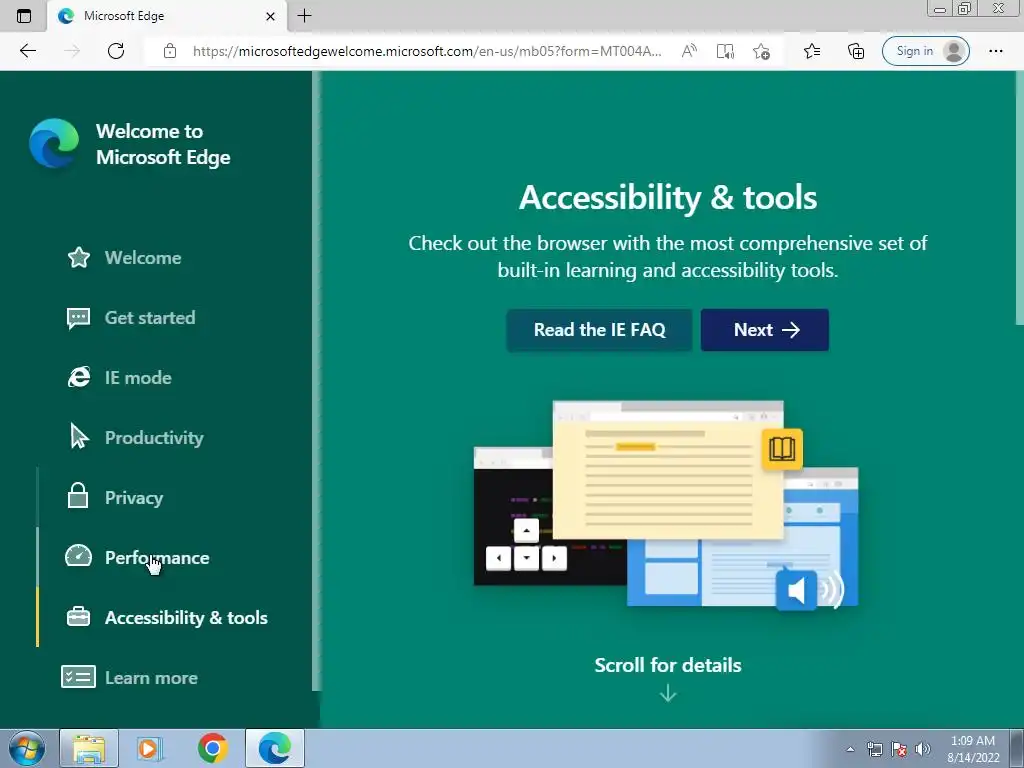The width and height of the screenshot is (1024, 768).
Task: Go to the Get started section
Action: (x=150, y=318)
